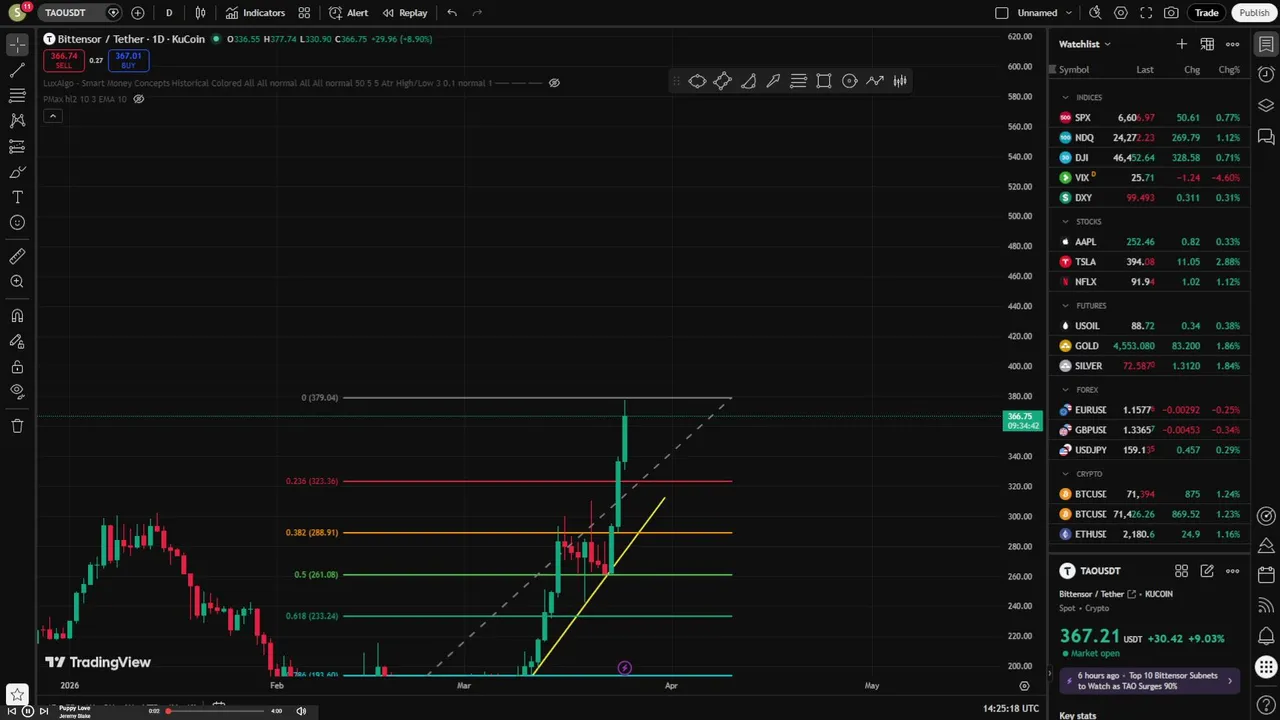The height and width of the screenshot is (720, 1280).
Task: Open the emoji and icons tool
Action: [x=17, y=222]
